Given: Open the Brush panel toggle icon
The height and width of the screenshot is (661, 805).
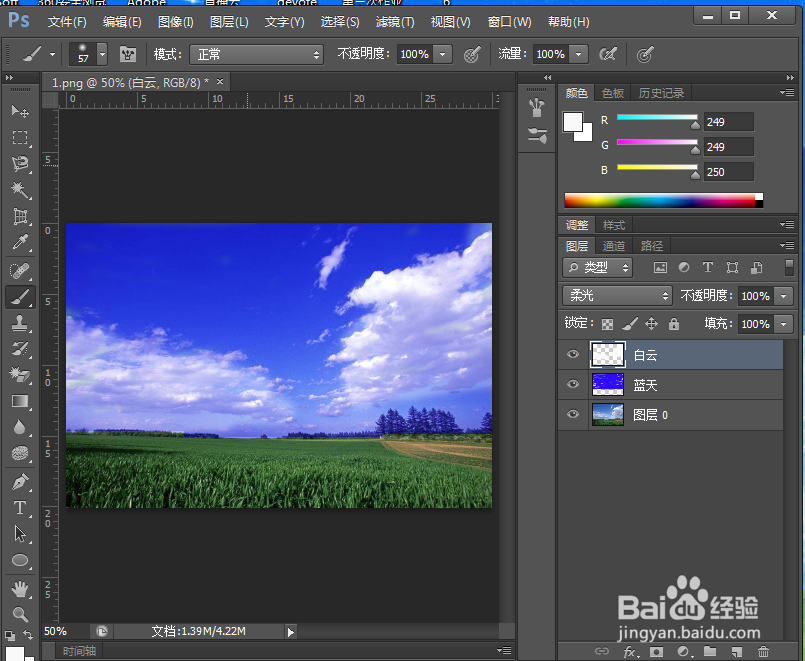Looking at the screenshot, I should click(x=128, y=54).
